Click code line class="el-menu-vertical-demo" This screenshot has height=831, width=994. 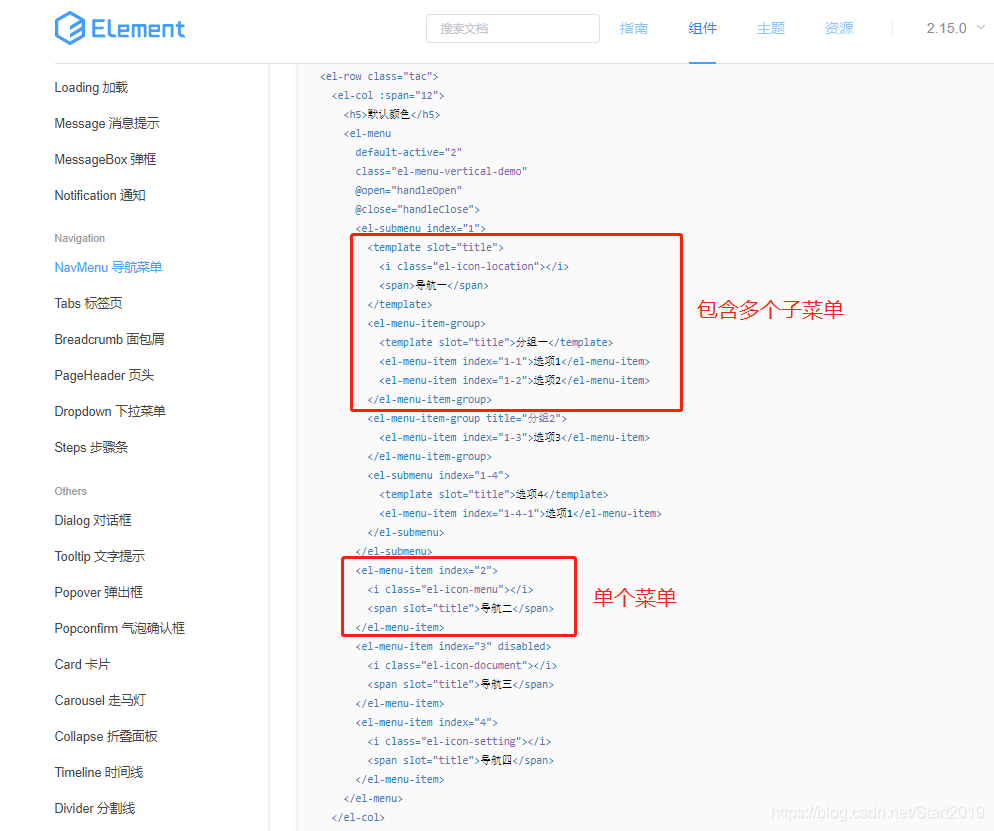tap(441, 172)
